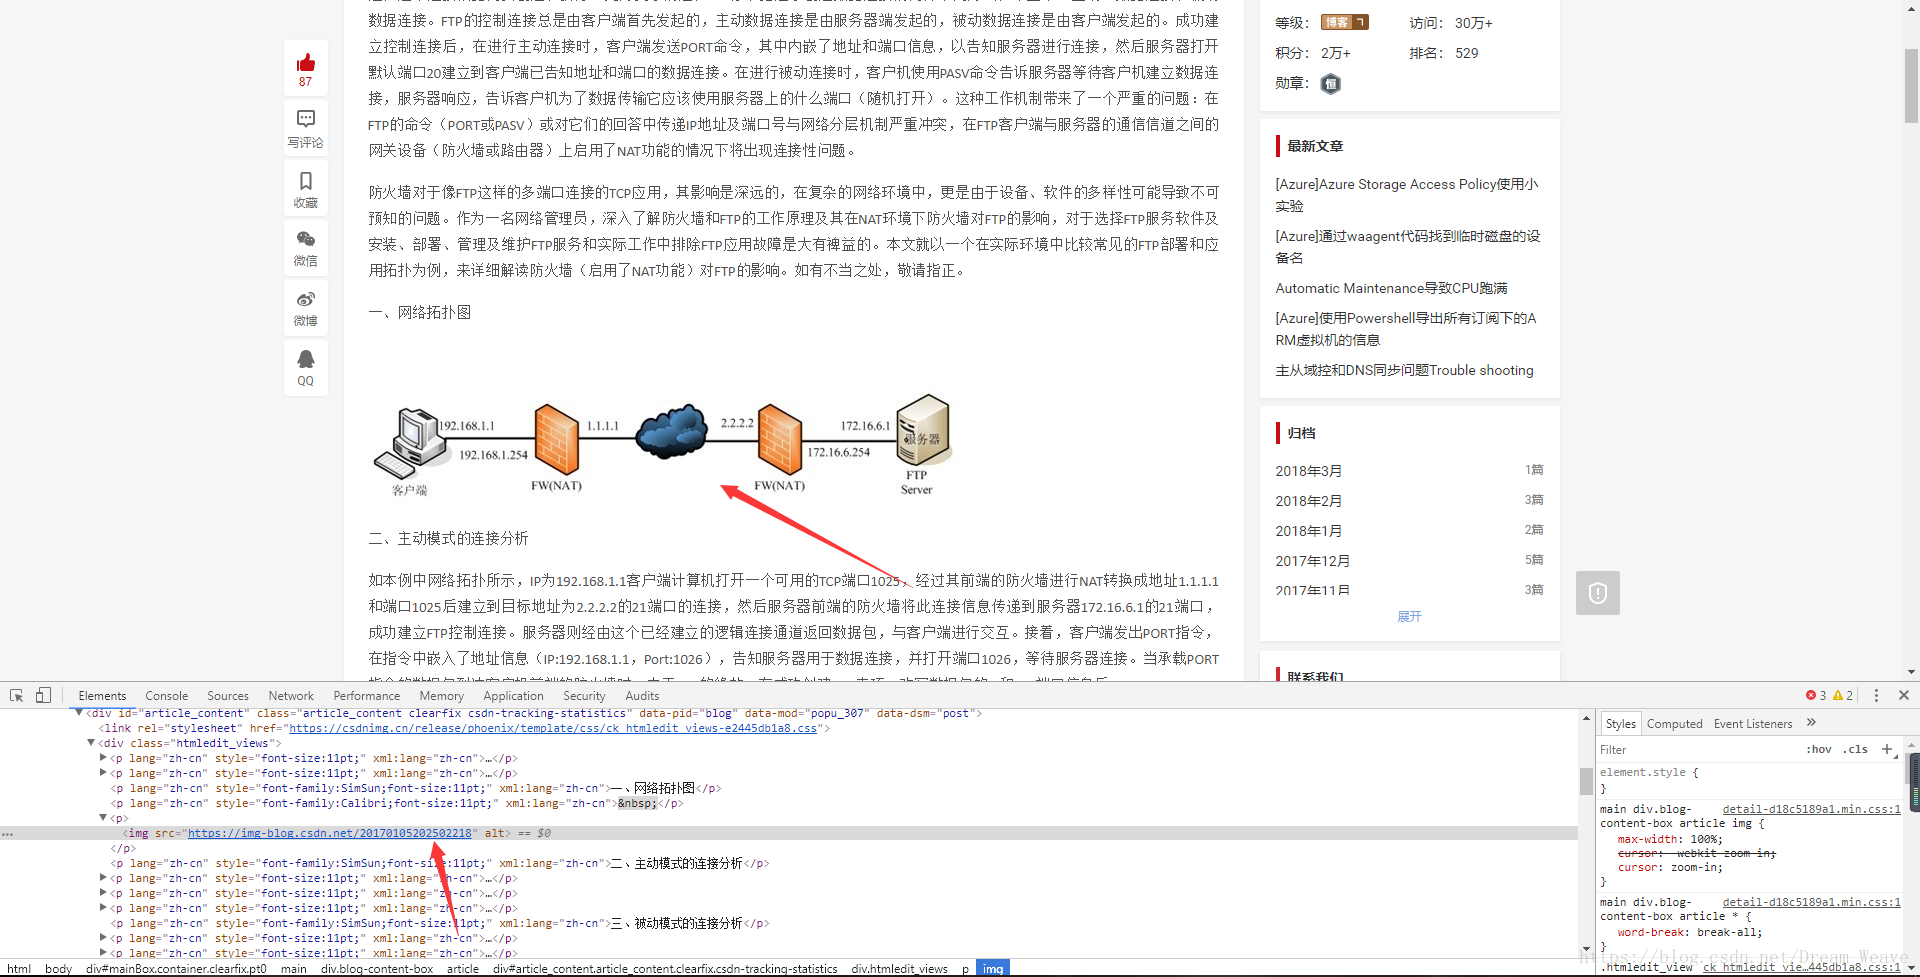Open the 主从域控和DNS同步问题 Trouble shooting article
The image size is (1920, 977).
pos(1404,370)
